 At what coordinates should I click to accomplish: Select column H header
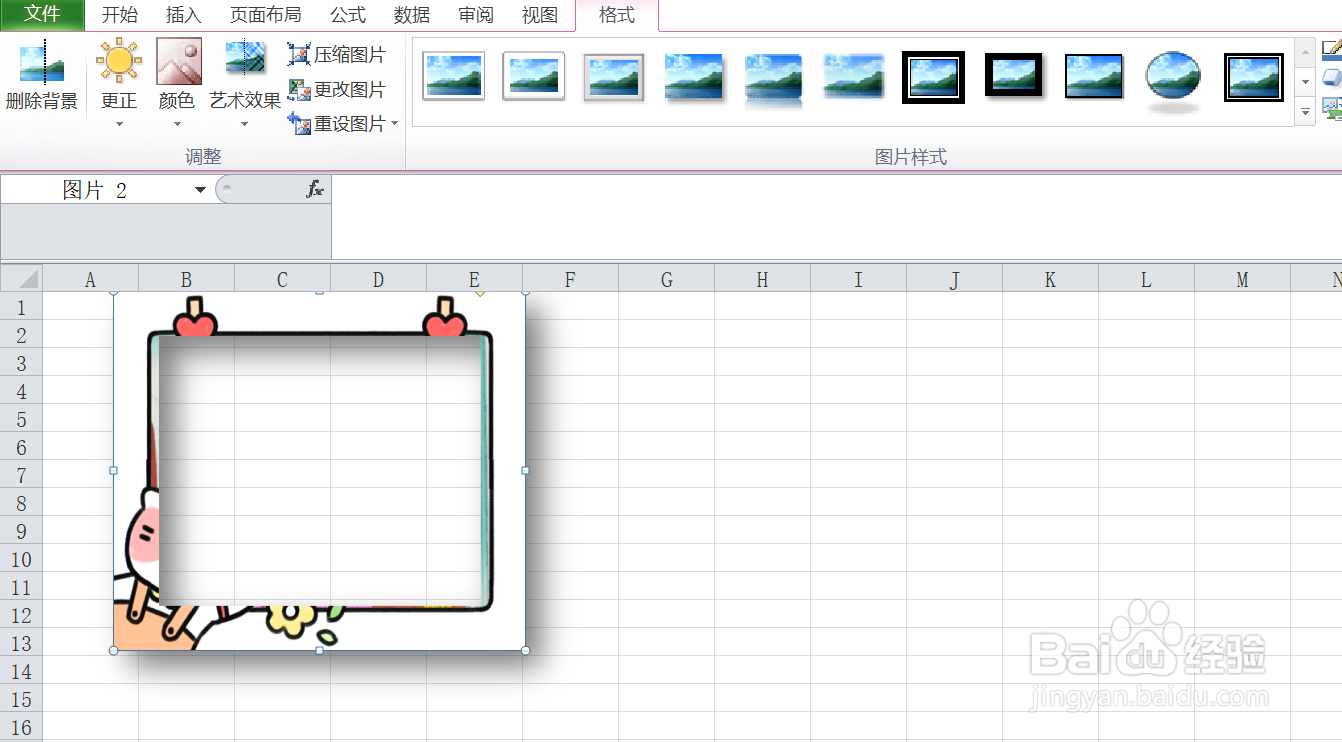point(762,279)
